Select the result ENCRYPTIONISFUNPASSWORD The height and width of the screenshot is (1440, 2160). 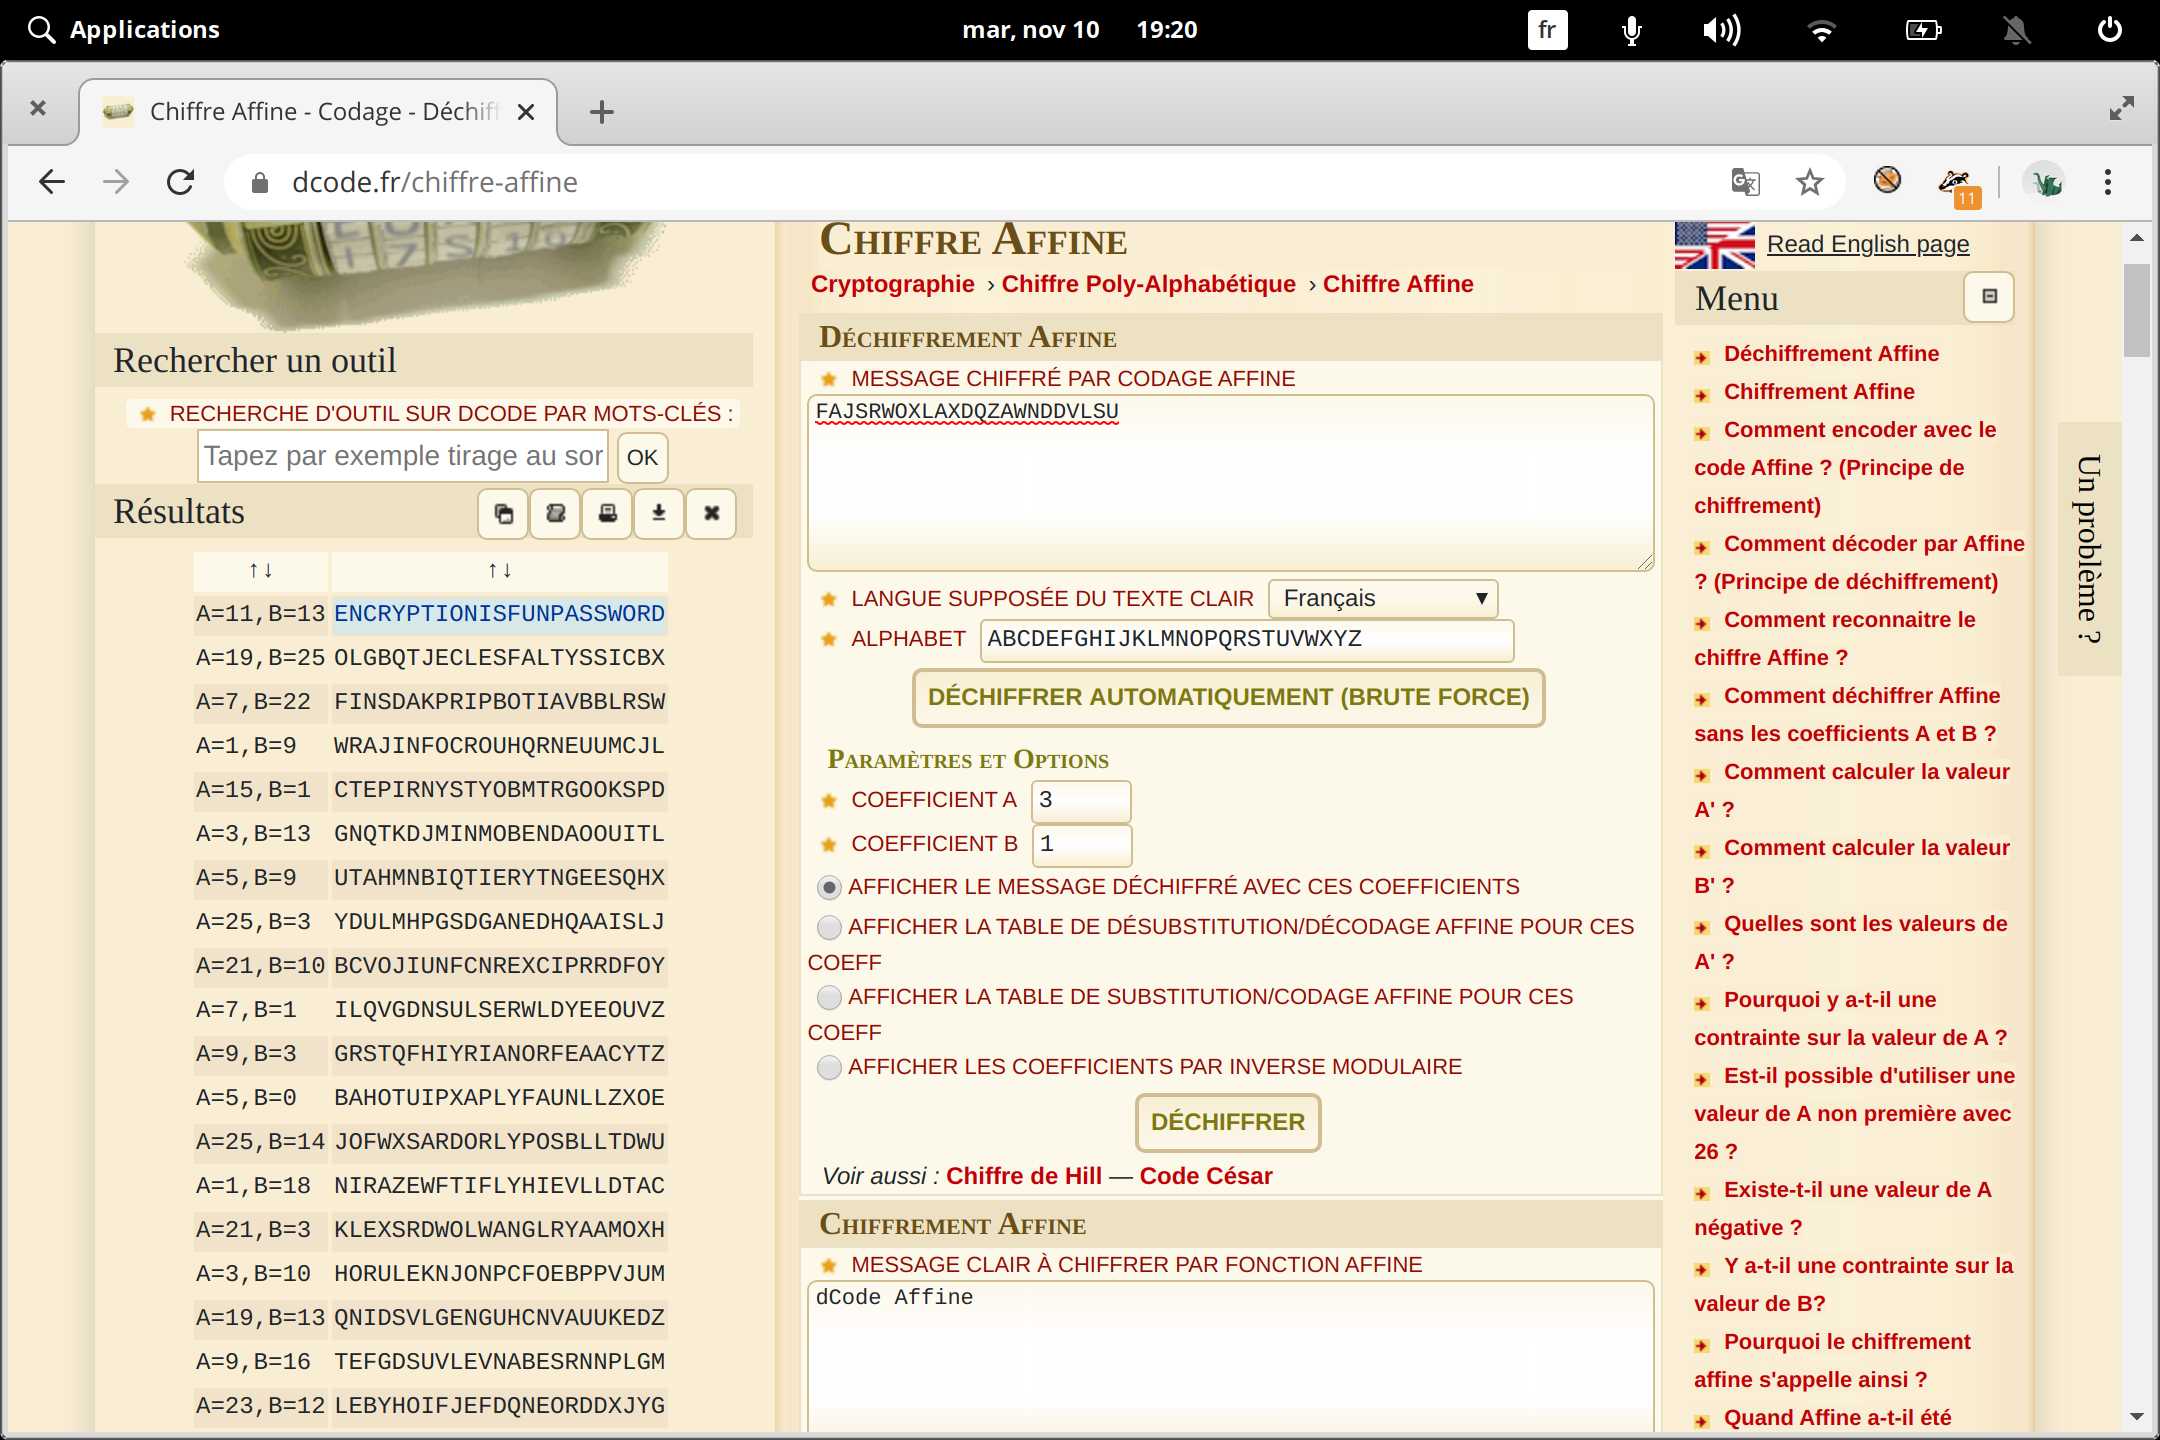[x=498, y=613]
